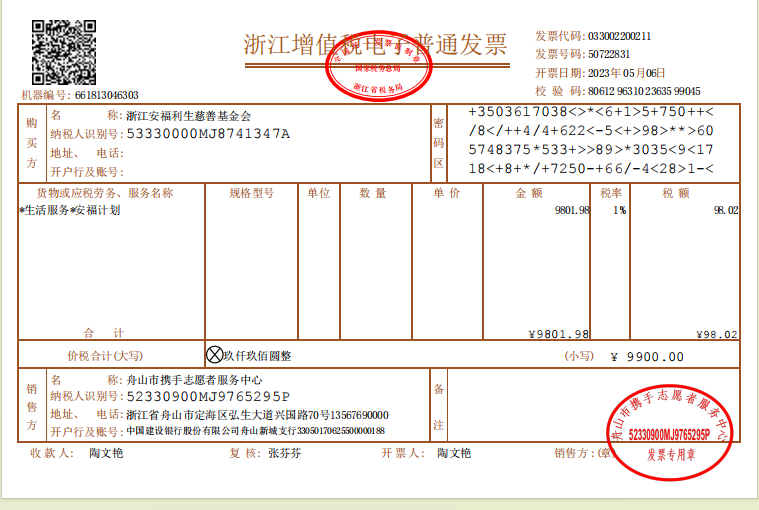The width and height of the screenshot is (759, 510).
Task: Click the red 发票专用章 seller seal
Action: point(670,433)
